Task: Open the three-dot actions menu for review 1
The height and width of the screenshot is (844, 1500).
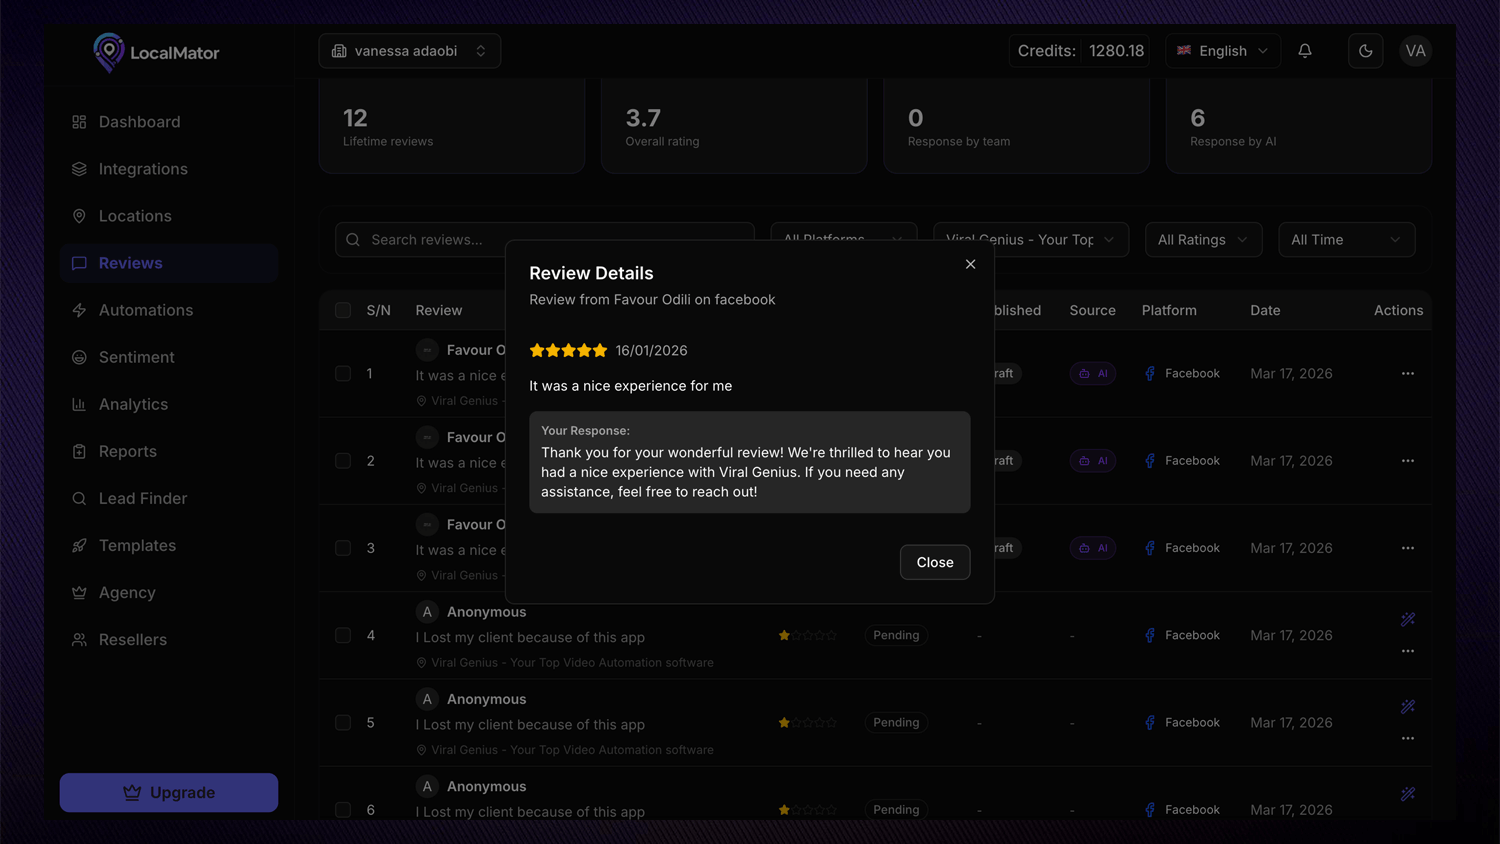Action: (x=1408, y=374)
